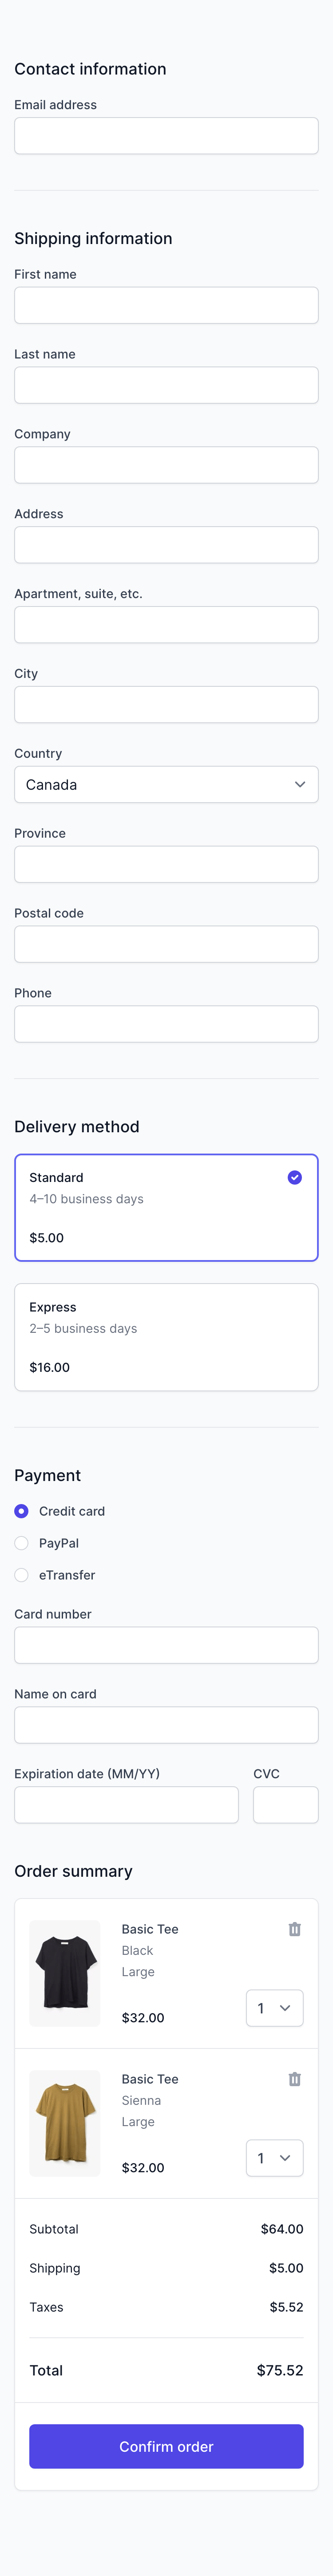Focus the CVC input box
Screen dimensions: 333x2576
point(286,1804)
